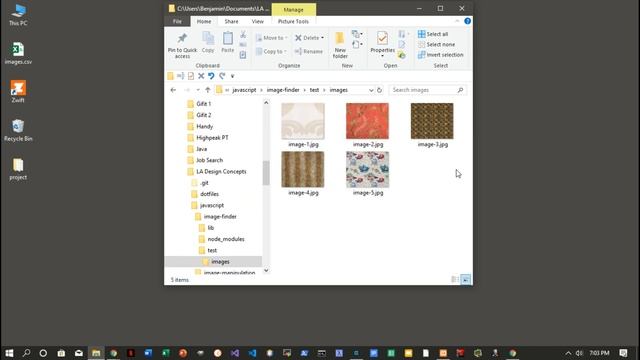Open the Windows Start menu

9,353
